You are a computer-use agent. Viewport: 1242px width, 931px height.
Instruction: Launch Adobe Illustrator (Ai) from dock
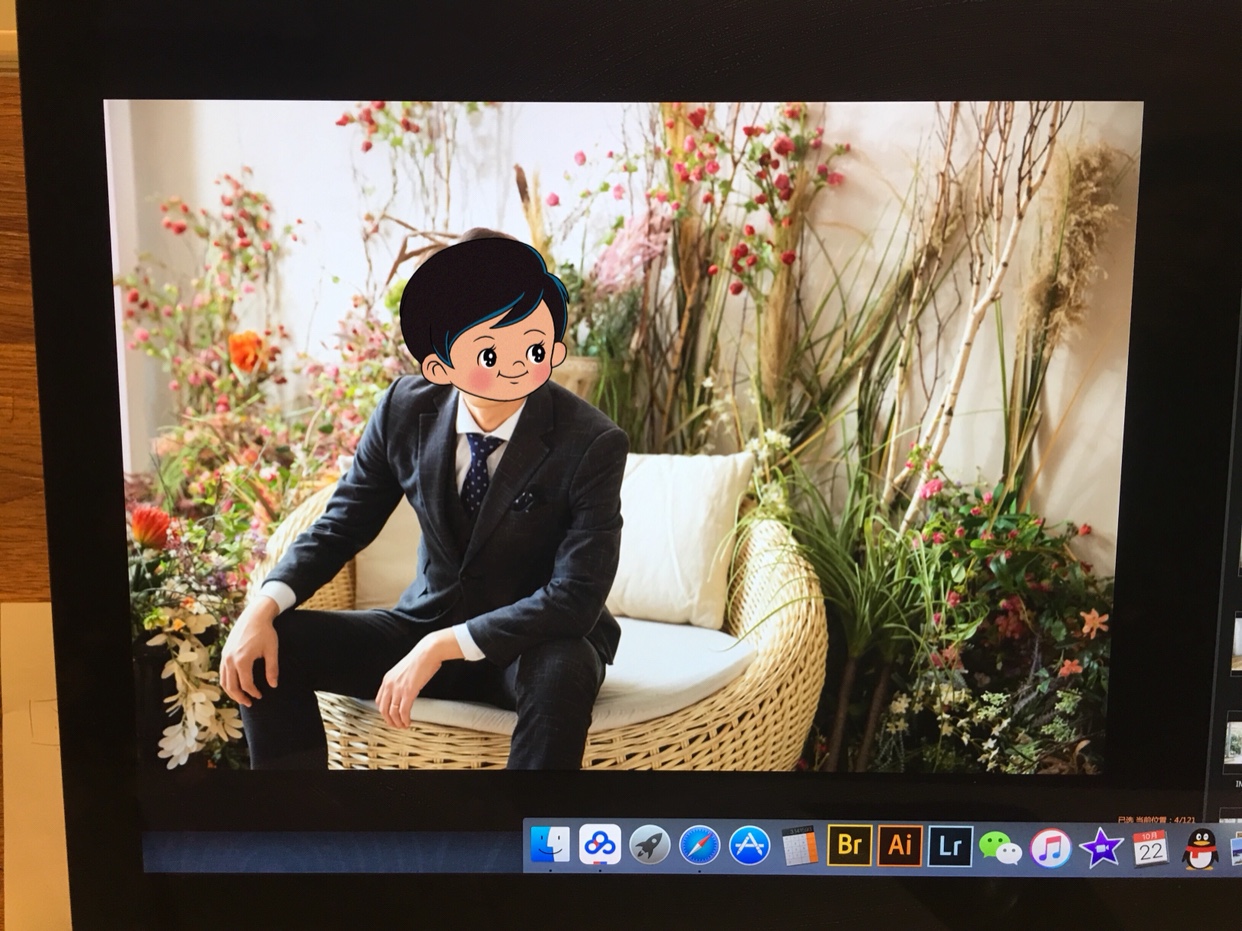click(900, 846)
